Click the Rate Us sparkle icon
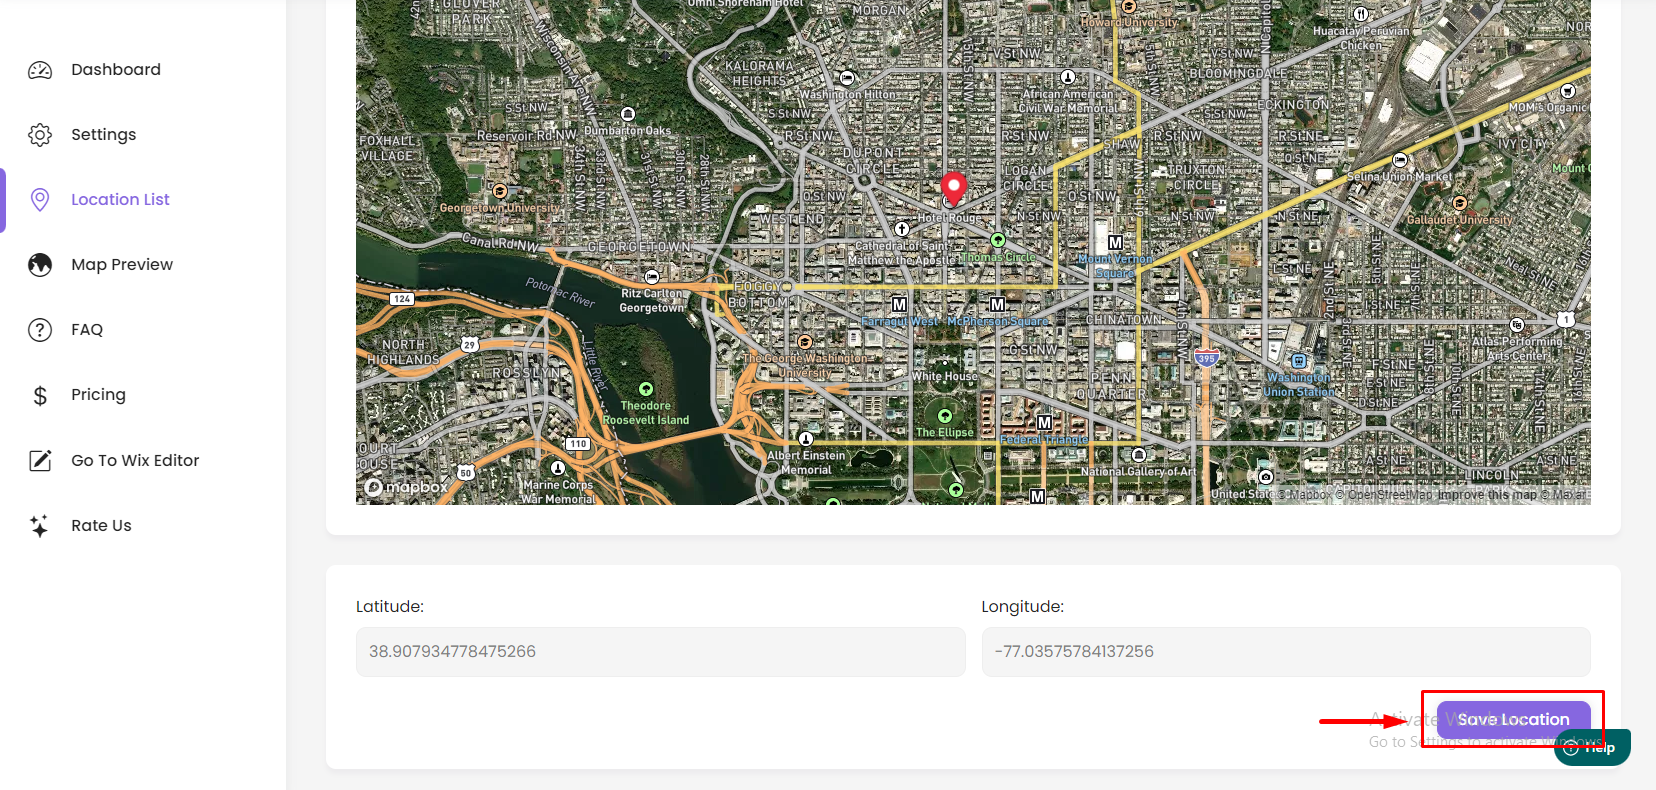 40,525
